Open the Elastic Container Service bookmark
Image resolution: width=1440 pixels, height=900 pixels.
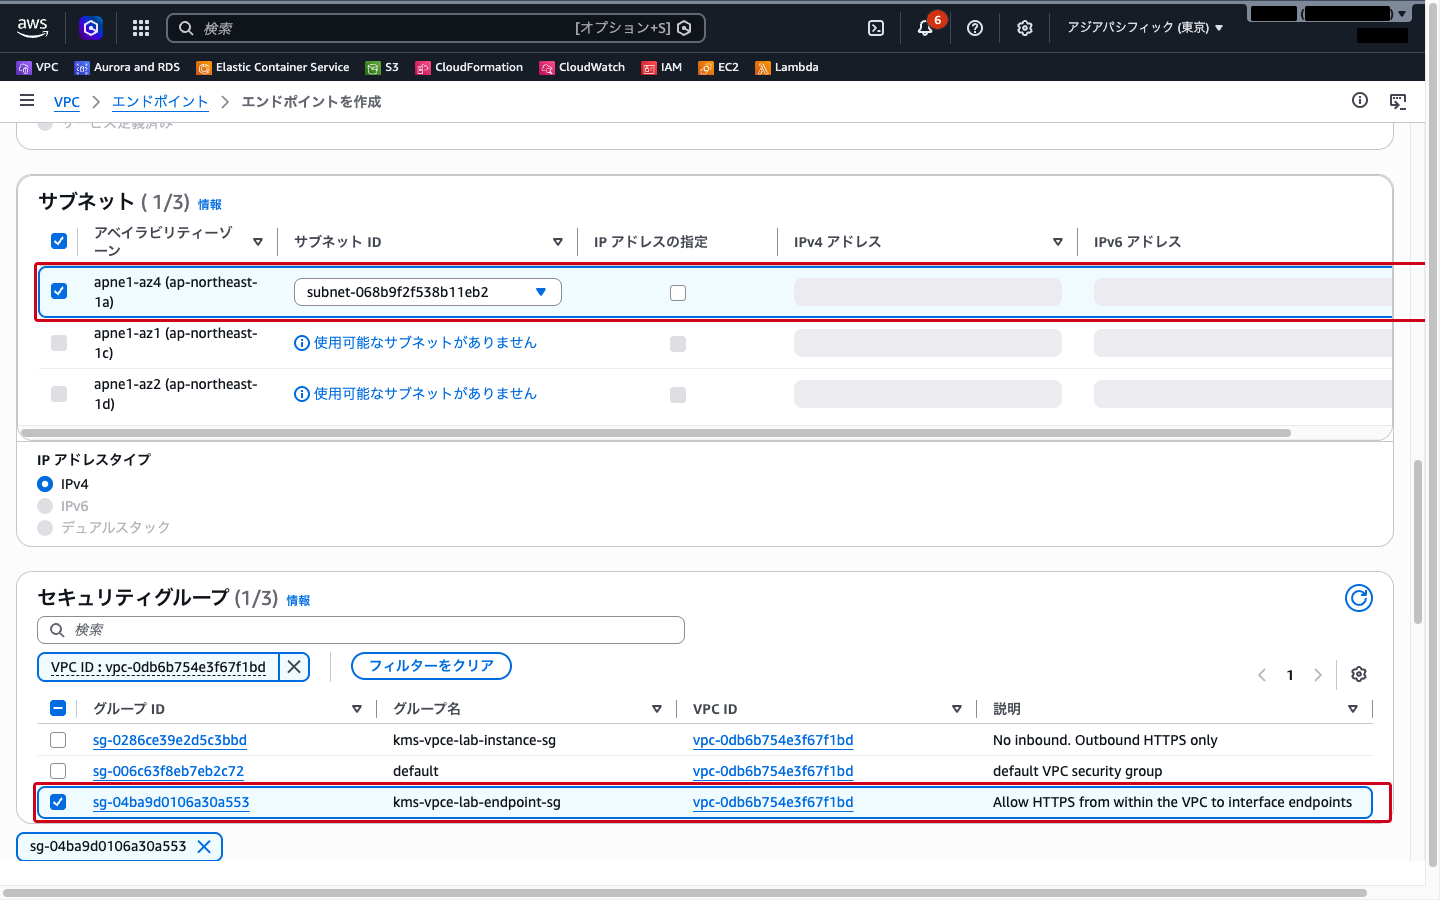pos(273,67)
